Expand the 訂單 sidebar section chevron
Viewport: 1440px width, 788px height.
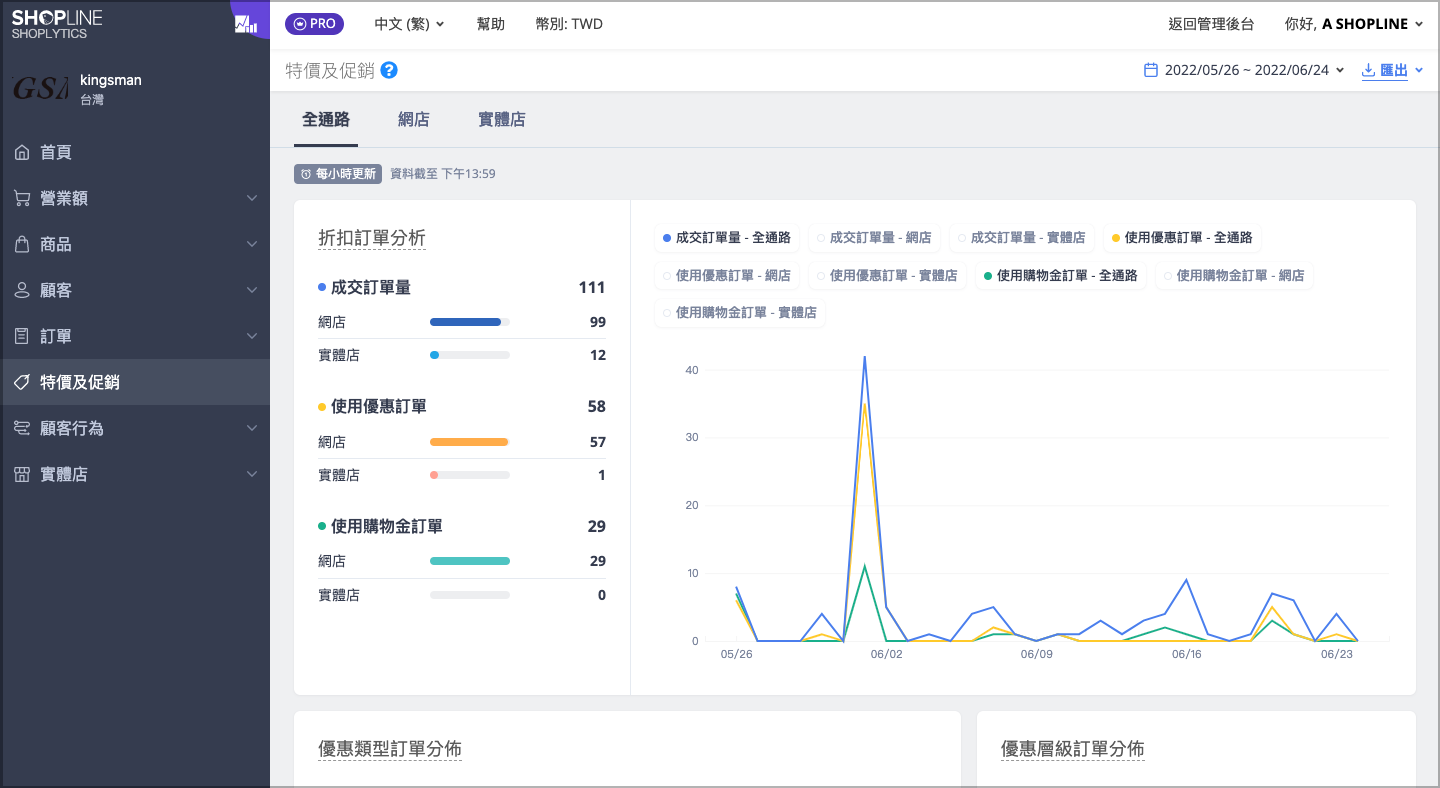[252, 336]
